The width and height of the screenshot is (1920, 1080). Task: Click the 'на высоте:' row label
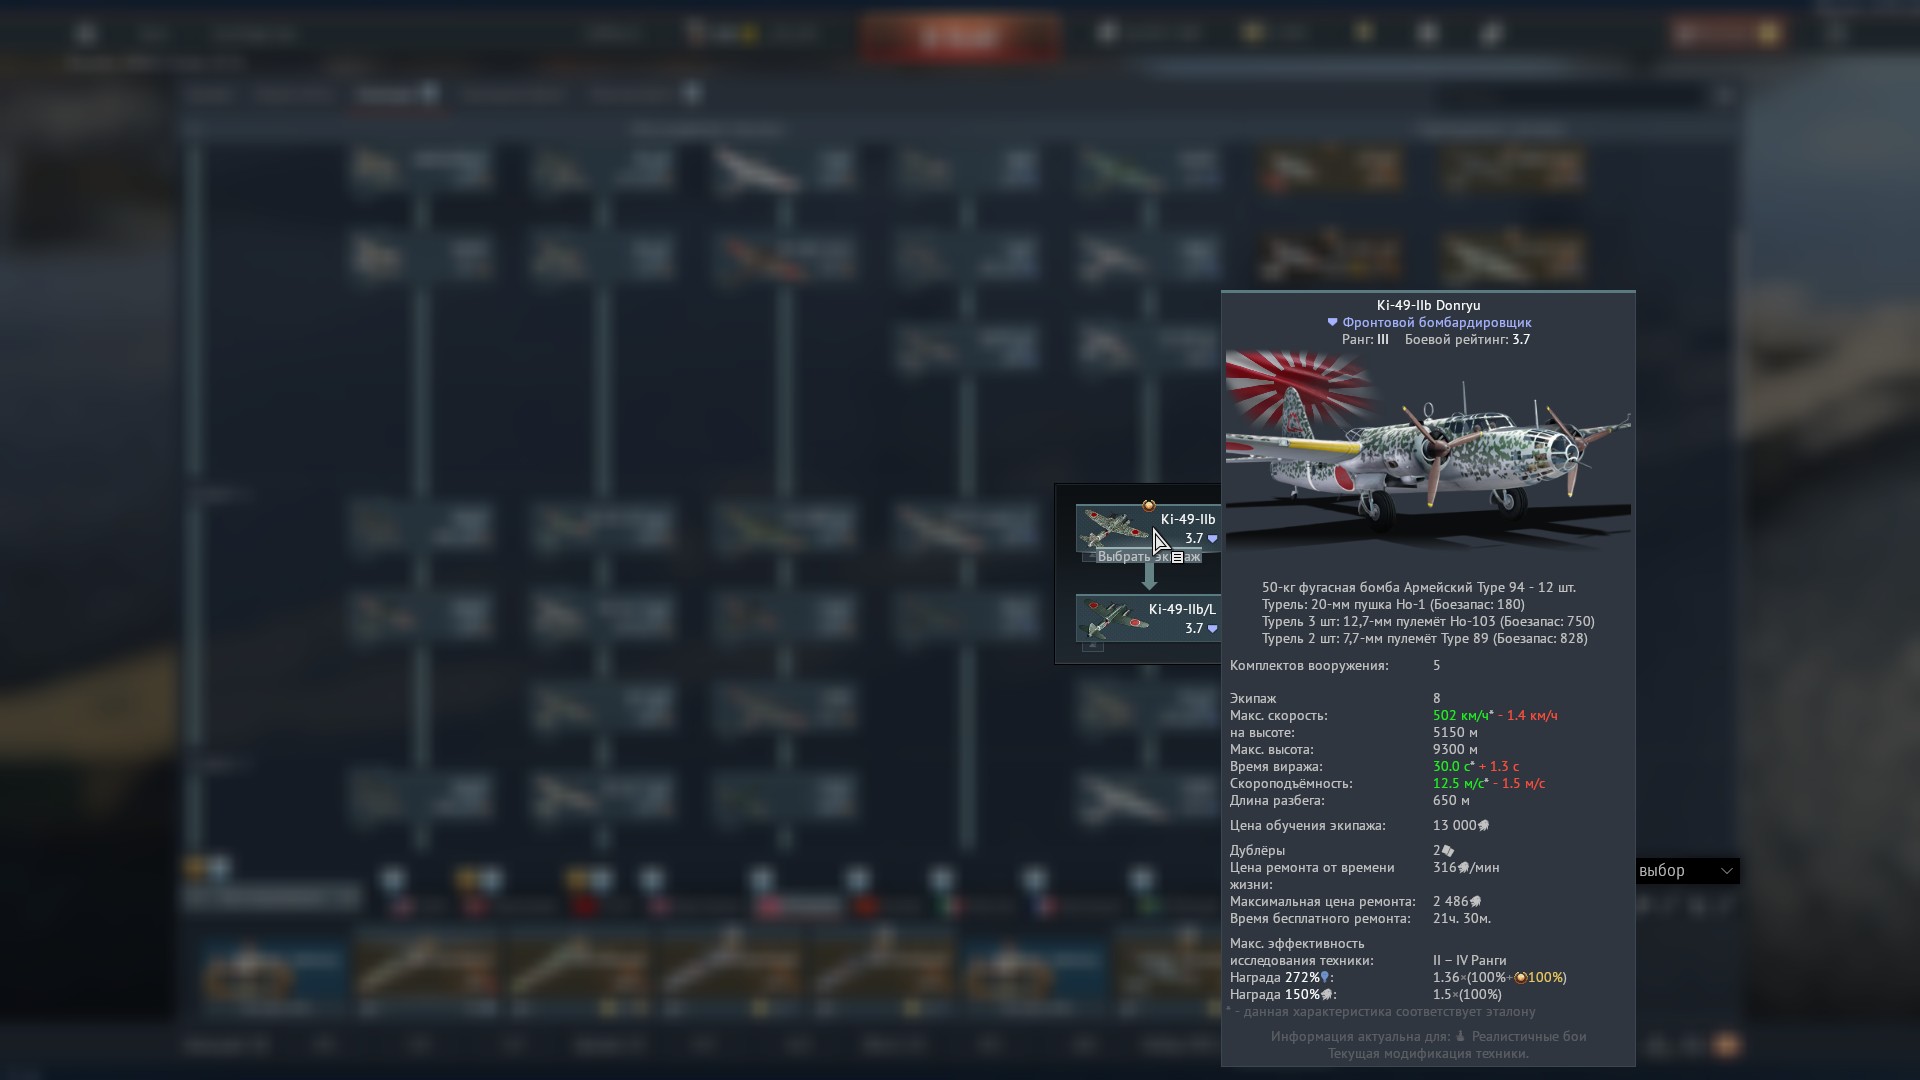[1262, 732]
